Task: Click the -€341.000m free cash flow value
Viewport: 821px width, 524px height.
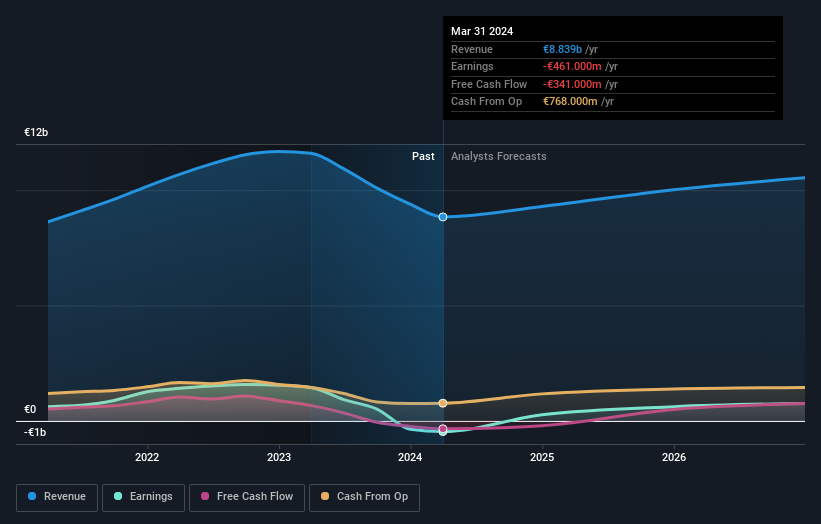Action: (572, 84)
